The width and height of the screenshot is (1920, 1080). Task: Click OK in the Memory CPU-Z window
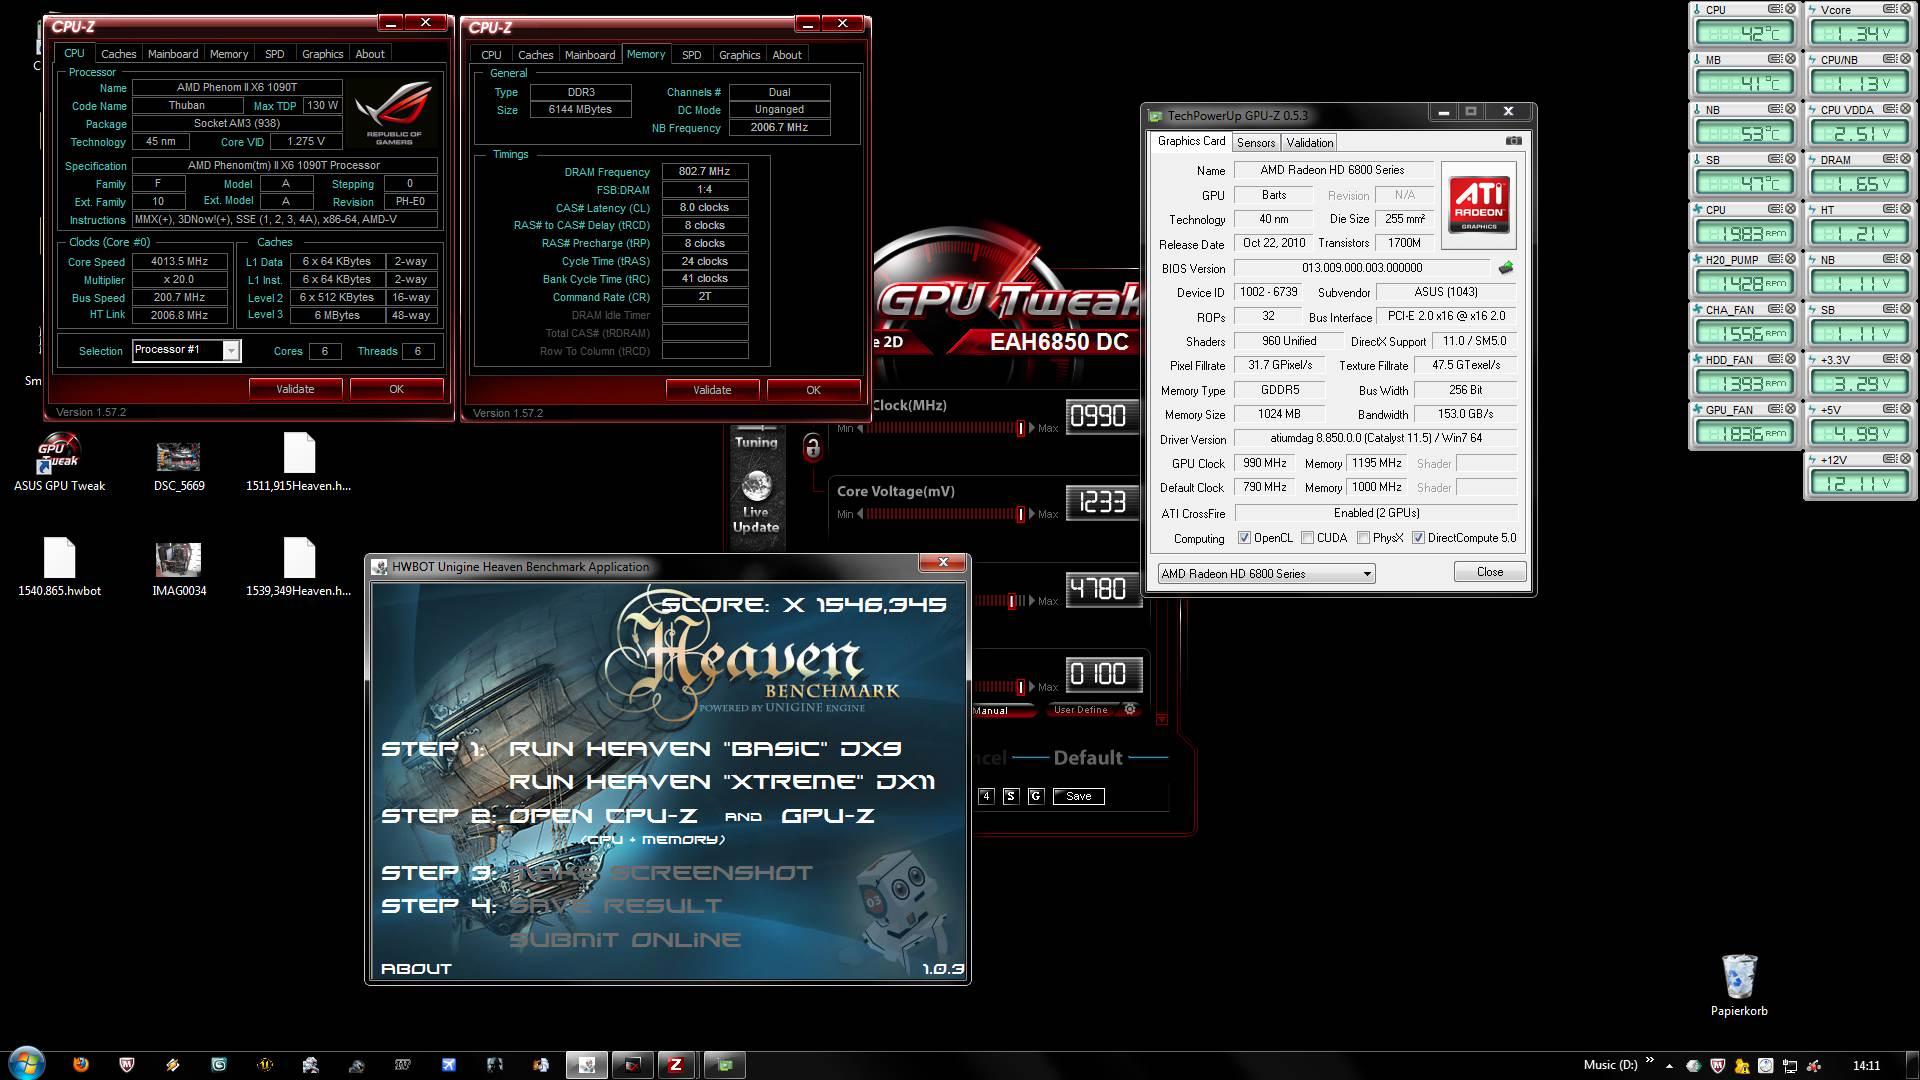tap(813, 390)
